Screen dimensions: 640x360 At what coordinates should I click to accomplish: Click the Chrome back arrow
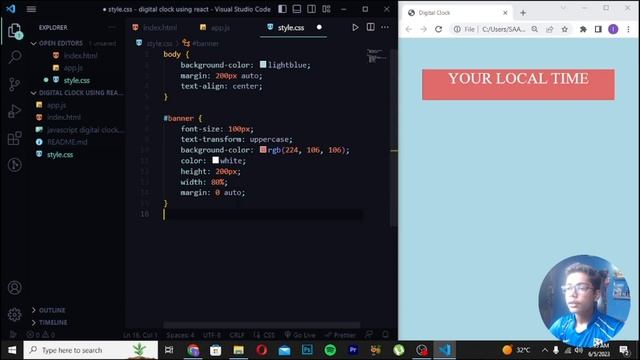click(x=409, y=29)
